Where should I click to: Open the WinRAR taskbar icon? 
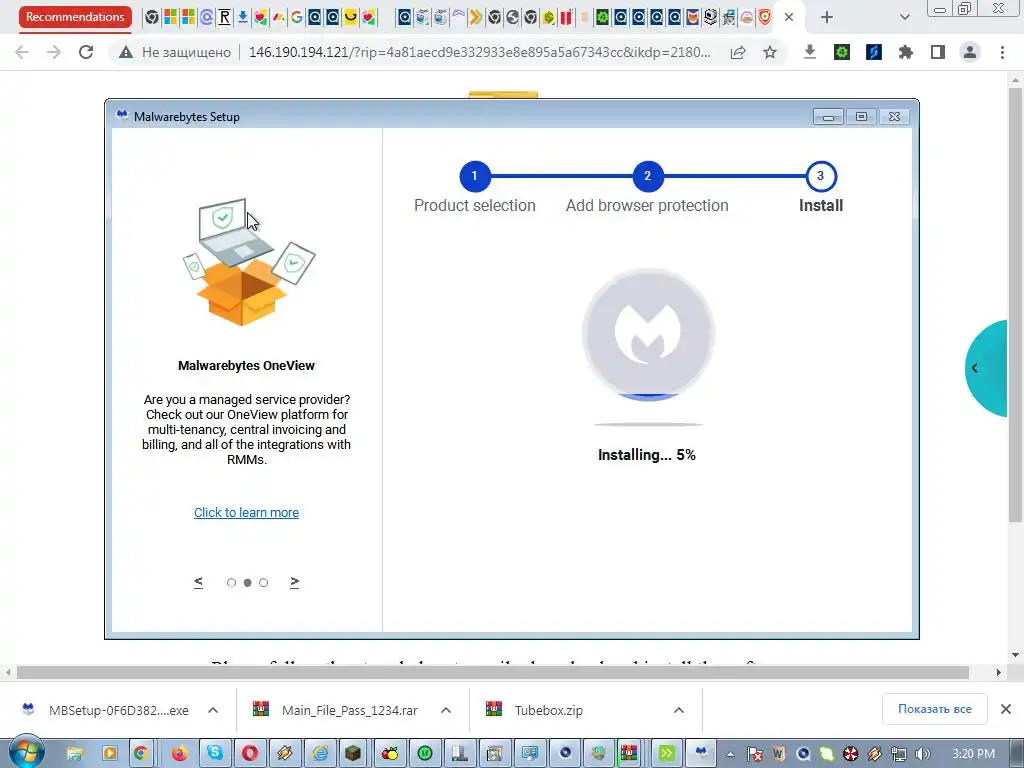click(629, 754)
